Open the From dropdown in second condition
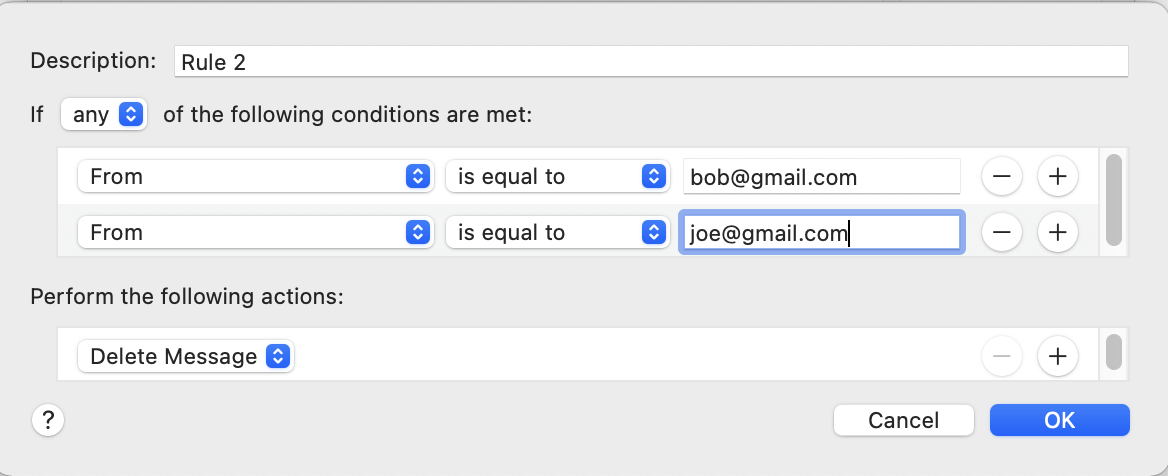Screen dimensions: 1168x476 click(254, 233)
